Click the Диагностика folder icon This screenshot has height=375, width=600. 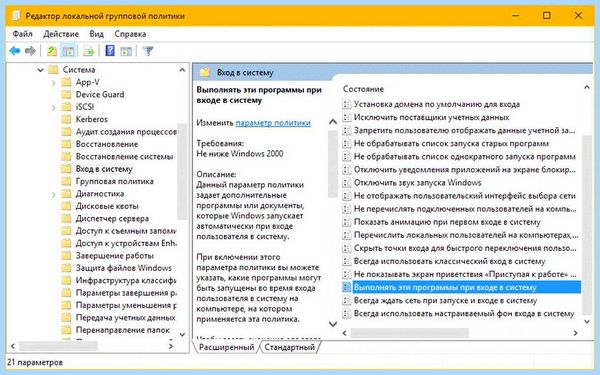66,194
